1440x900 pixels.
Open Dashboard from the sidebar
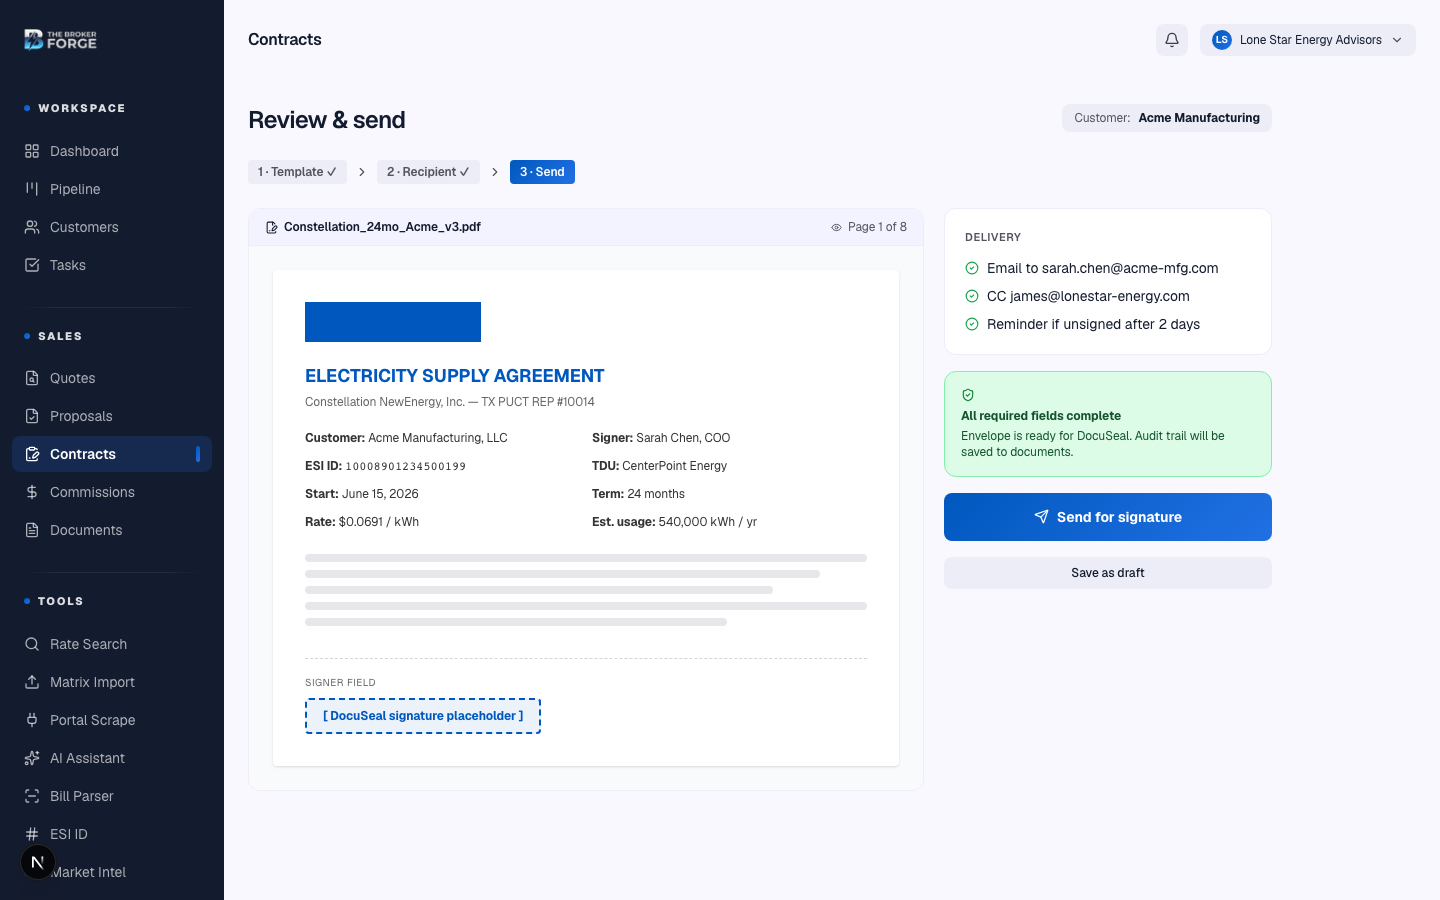tap(112, 151)
